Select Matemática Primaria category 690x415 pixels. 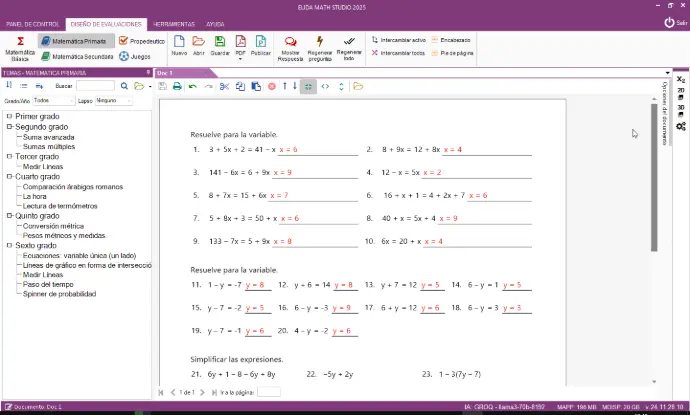coord(76,41)
